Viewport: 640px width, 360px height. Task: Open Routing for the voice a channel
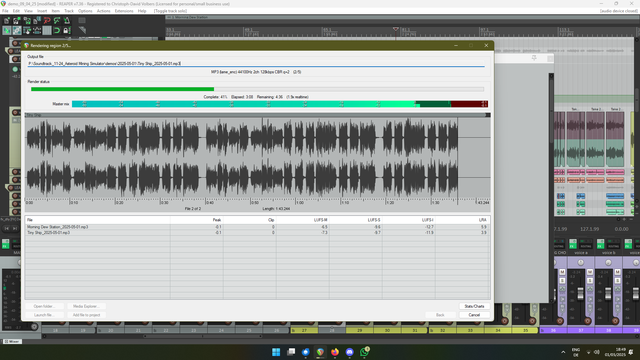coord(586,246)
